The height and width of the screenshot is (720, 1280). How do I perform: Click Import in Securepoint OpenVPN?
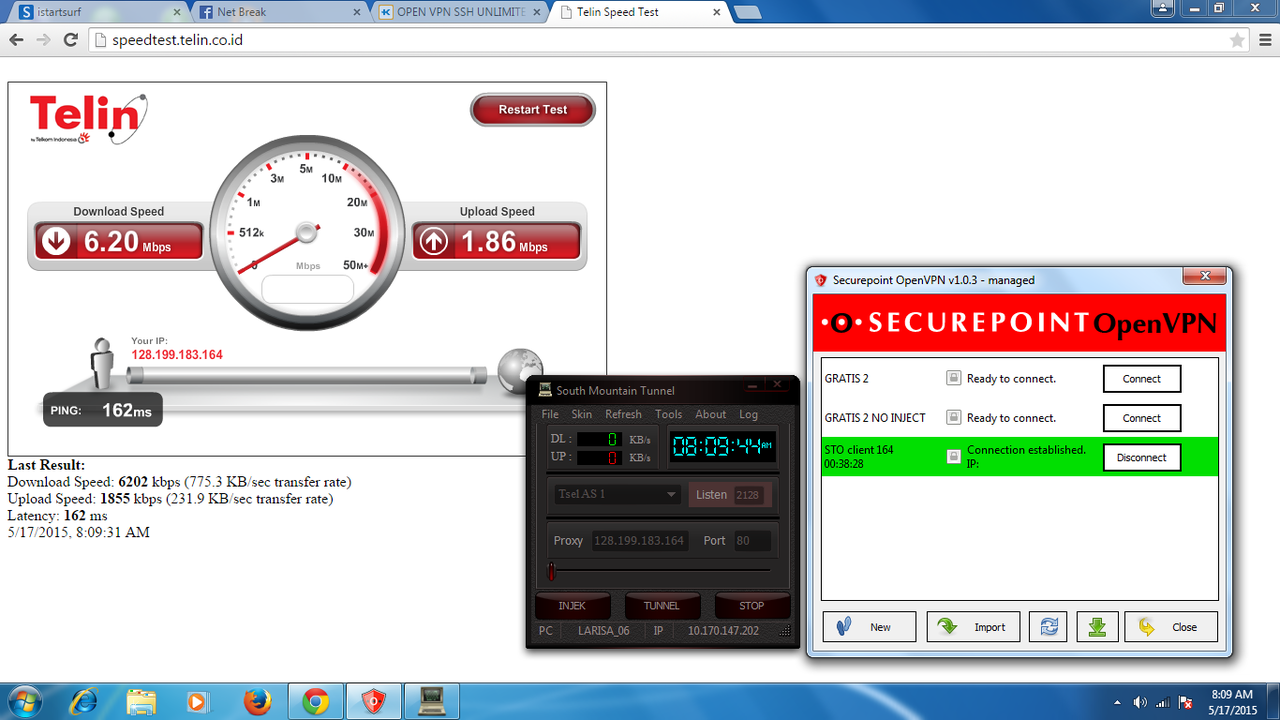(973, 627)
